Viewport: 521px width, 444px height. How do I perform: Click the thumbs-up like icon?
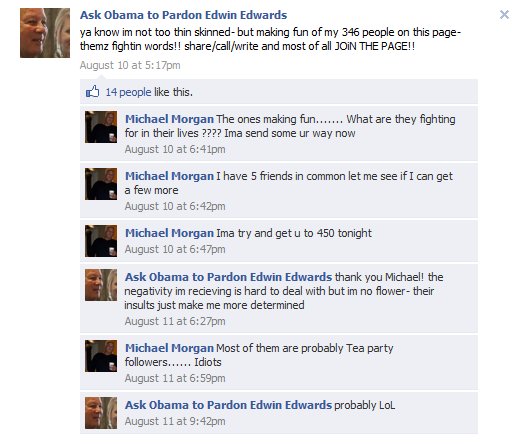(92, 91)
